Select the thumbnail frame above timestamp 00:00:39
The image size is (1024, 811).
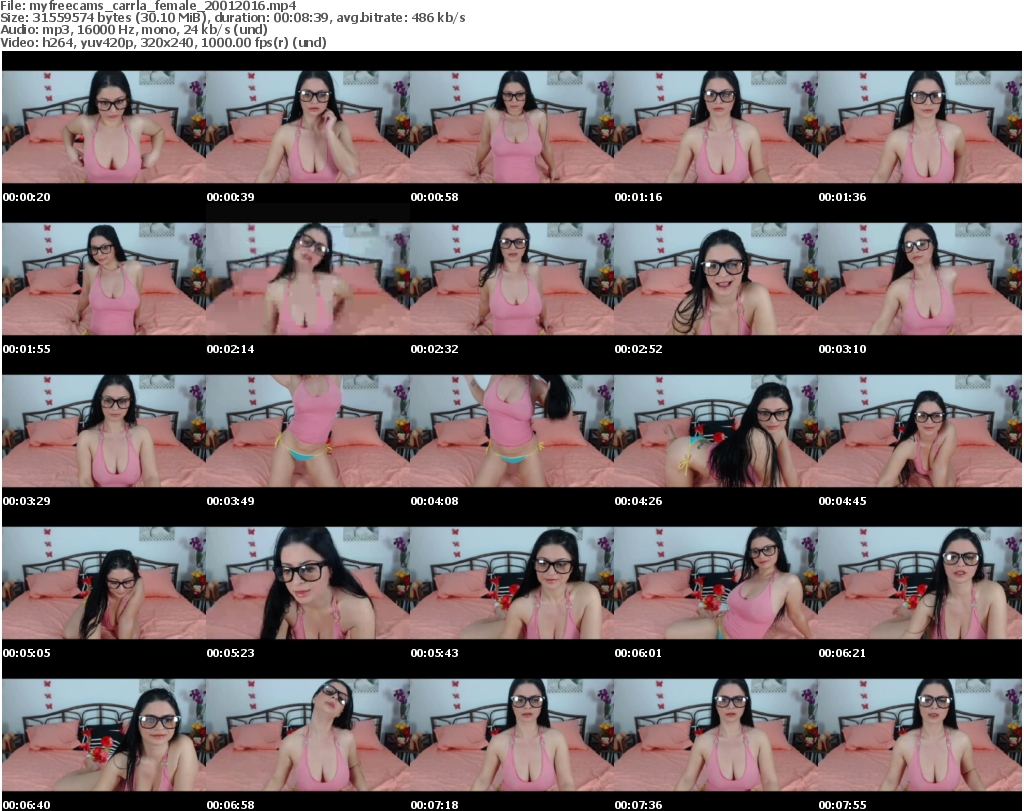coord(308,127)
